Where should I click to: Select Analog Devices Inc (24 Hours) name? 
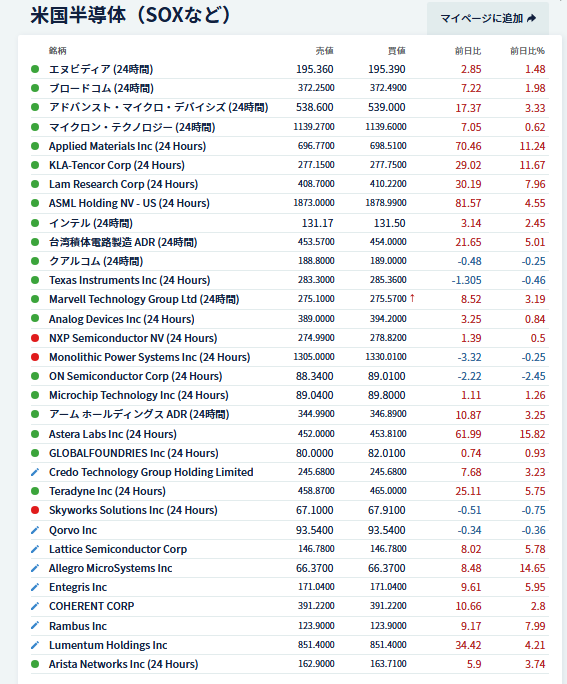click(x=121, y=319)
